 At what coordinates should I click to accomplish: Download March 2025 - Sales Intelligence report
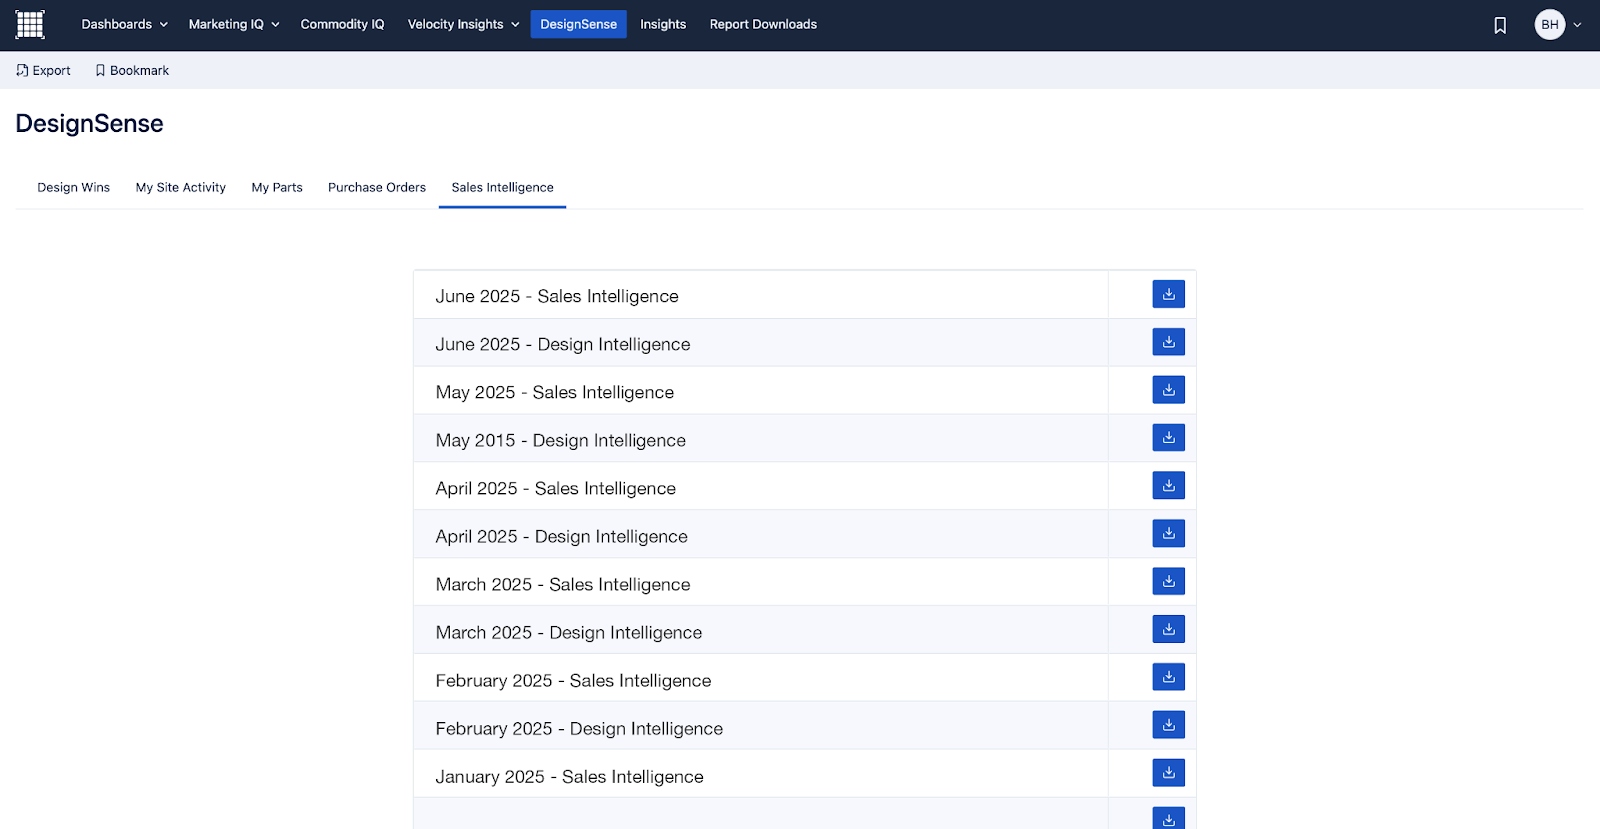(1168, 582)
